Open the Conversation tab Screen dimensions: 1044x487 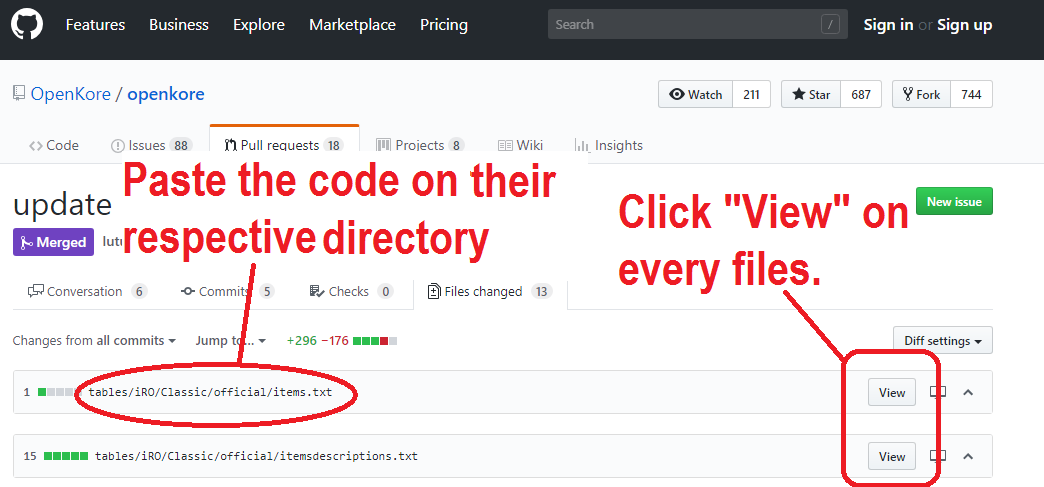coord(87,291)
